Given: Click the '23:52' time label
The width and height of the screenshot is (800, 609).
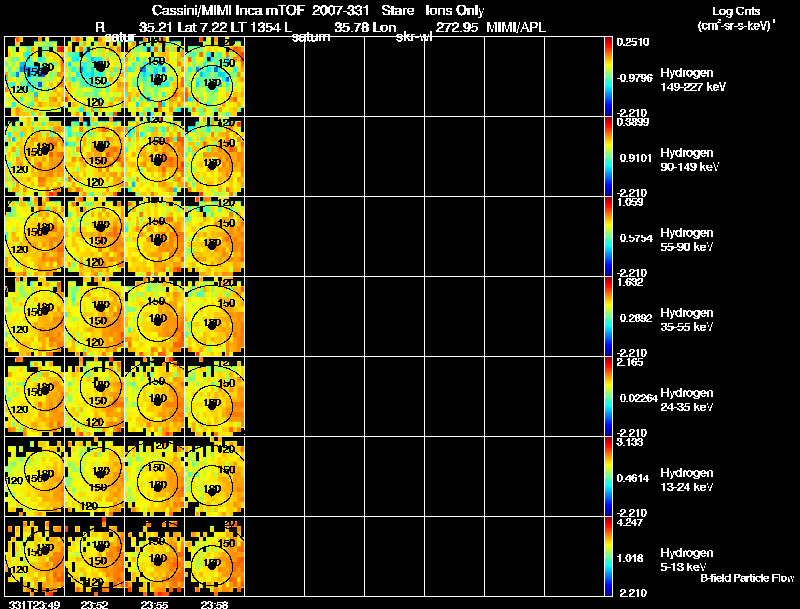Looking at the screenshot, I should tap(94, 604).
